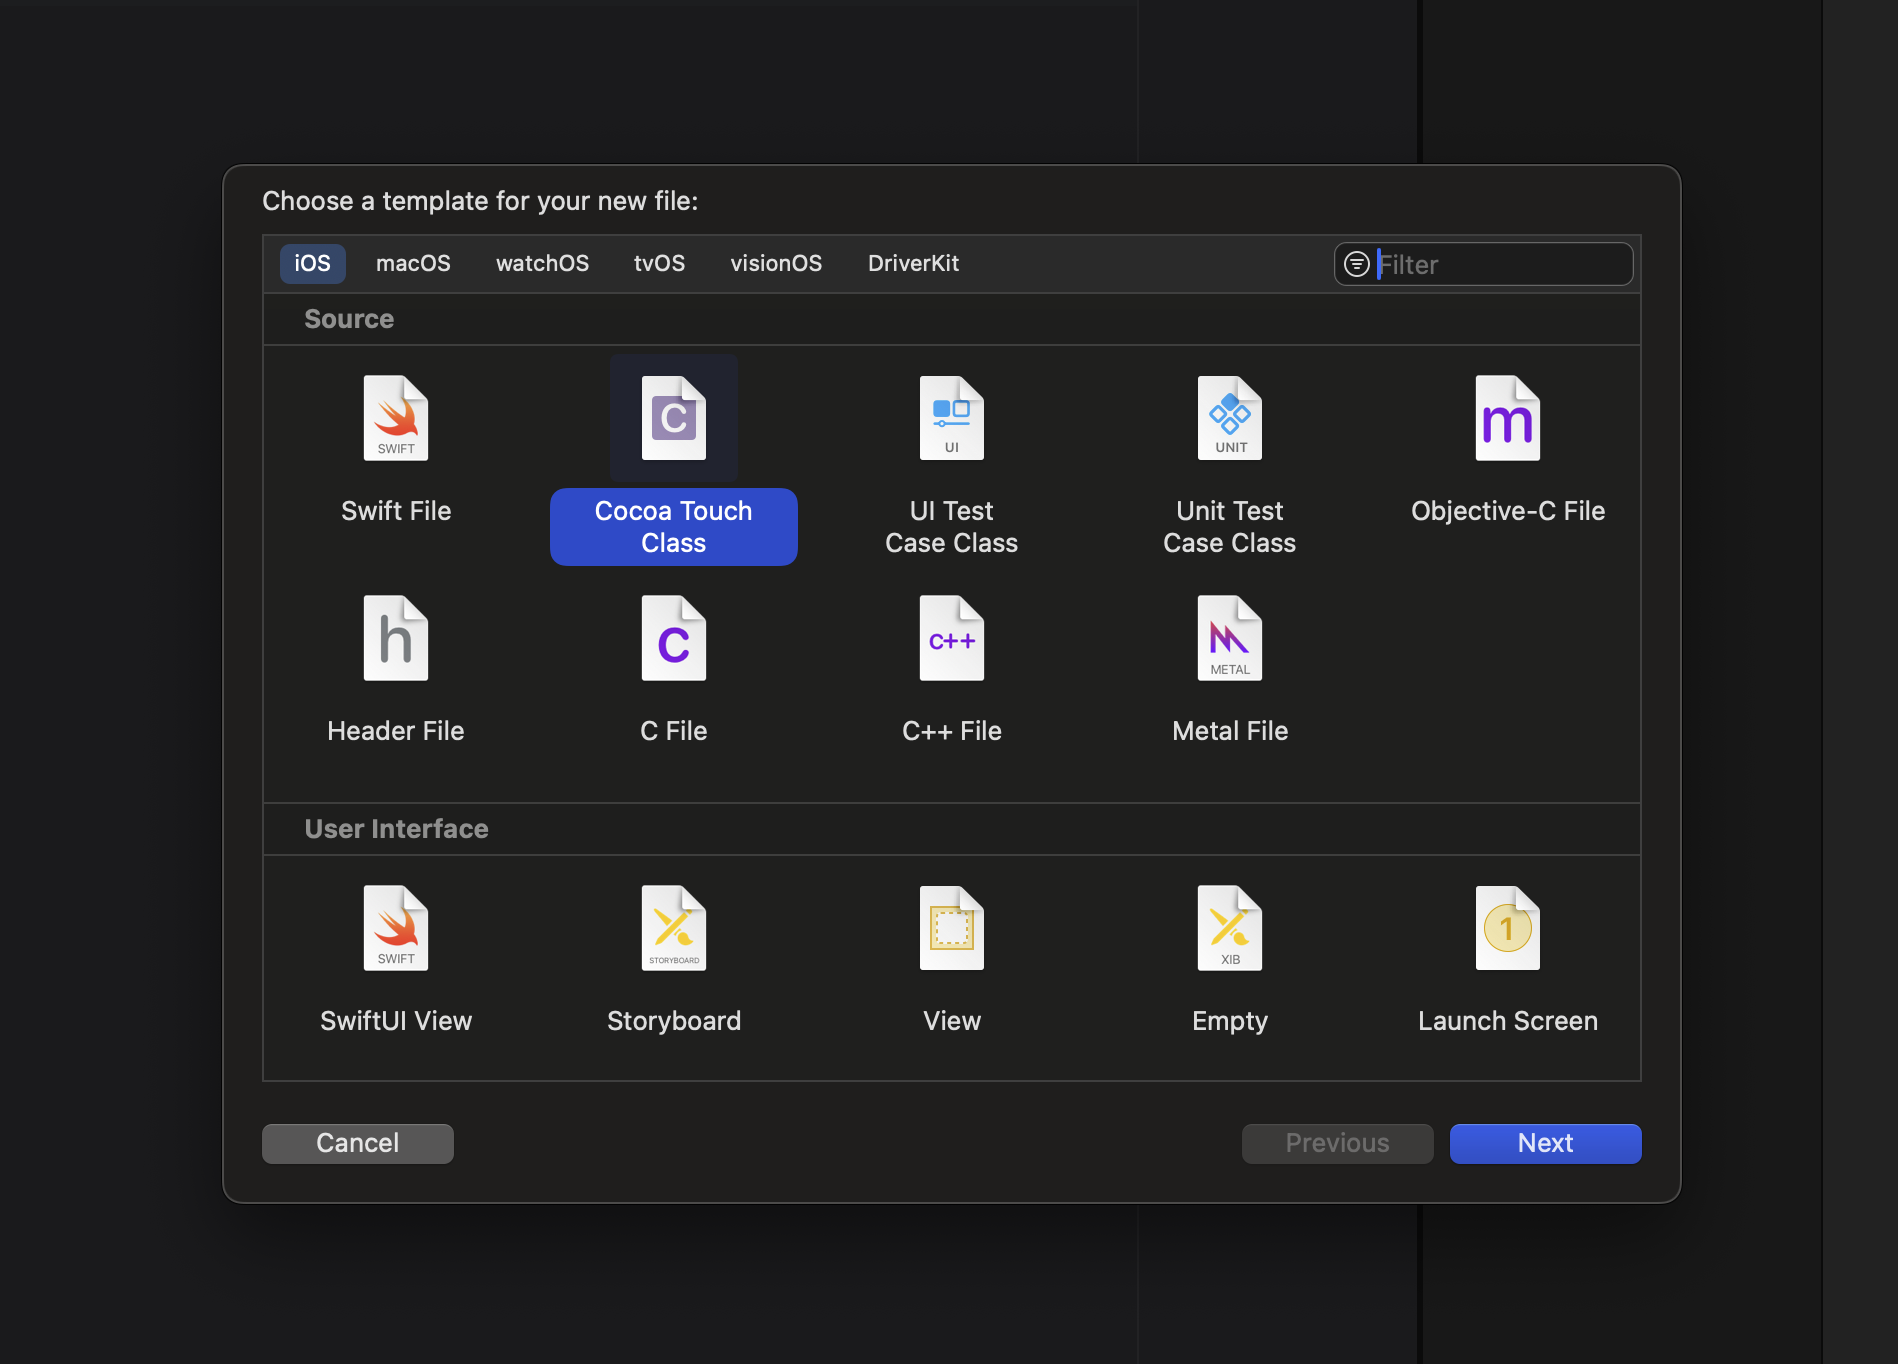Choose the Metal File template icon
1898x1364 pixels.
[x=1230, y=638]
